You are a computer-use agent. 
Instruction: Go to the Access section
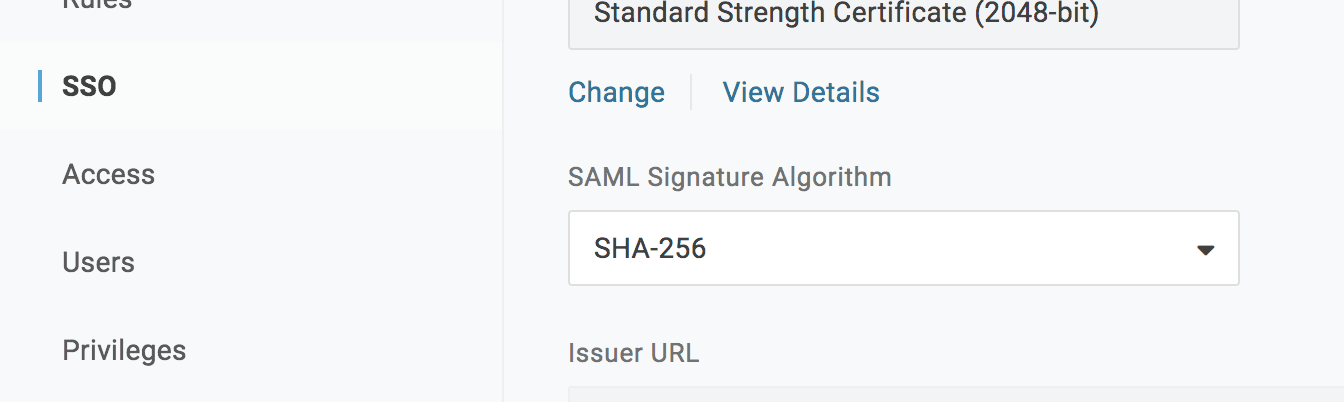click(x=108, y=174)
